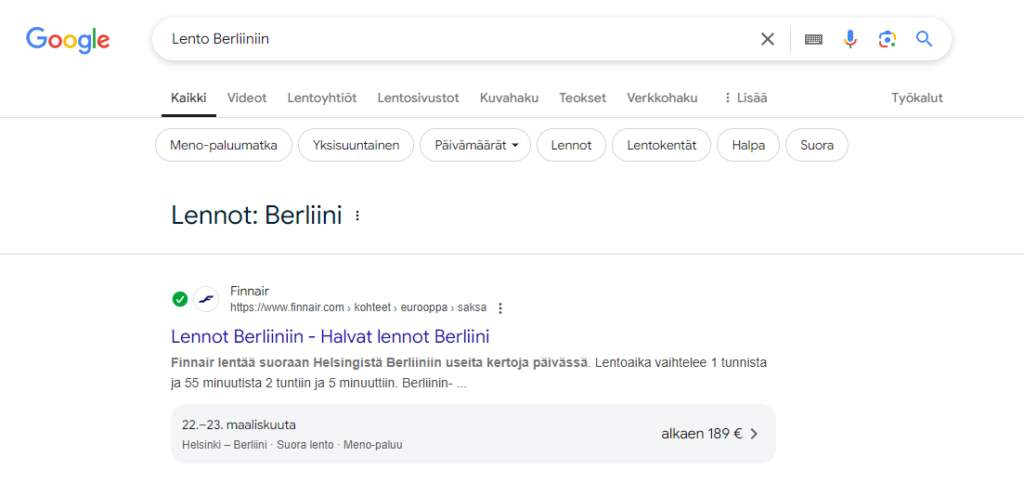Screen dimensions: 1024x483
Task: Apply the Lentokentät filter chip
Action: [x=662, y=145]
